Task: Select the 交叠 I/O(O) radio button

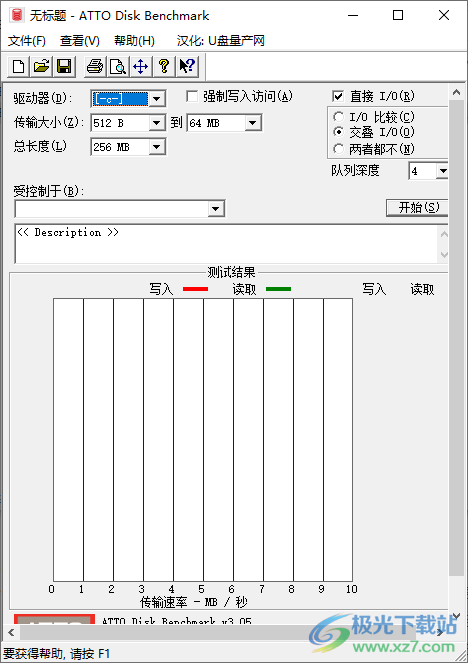Action: 338,132
